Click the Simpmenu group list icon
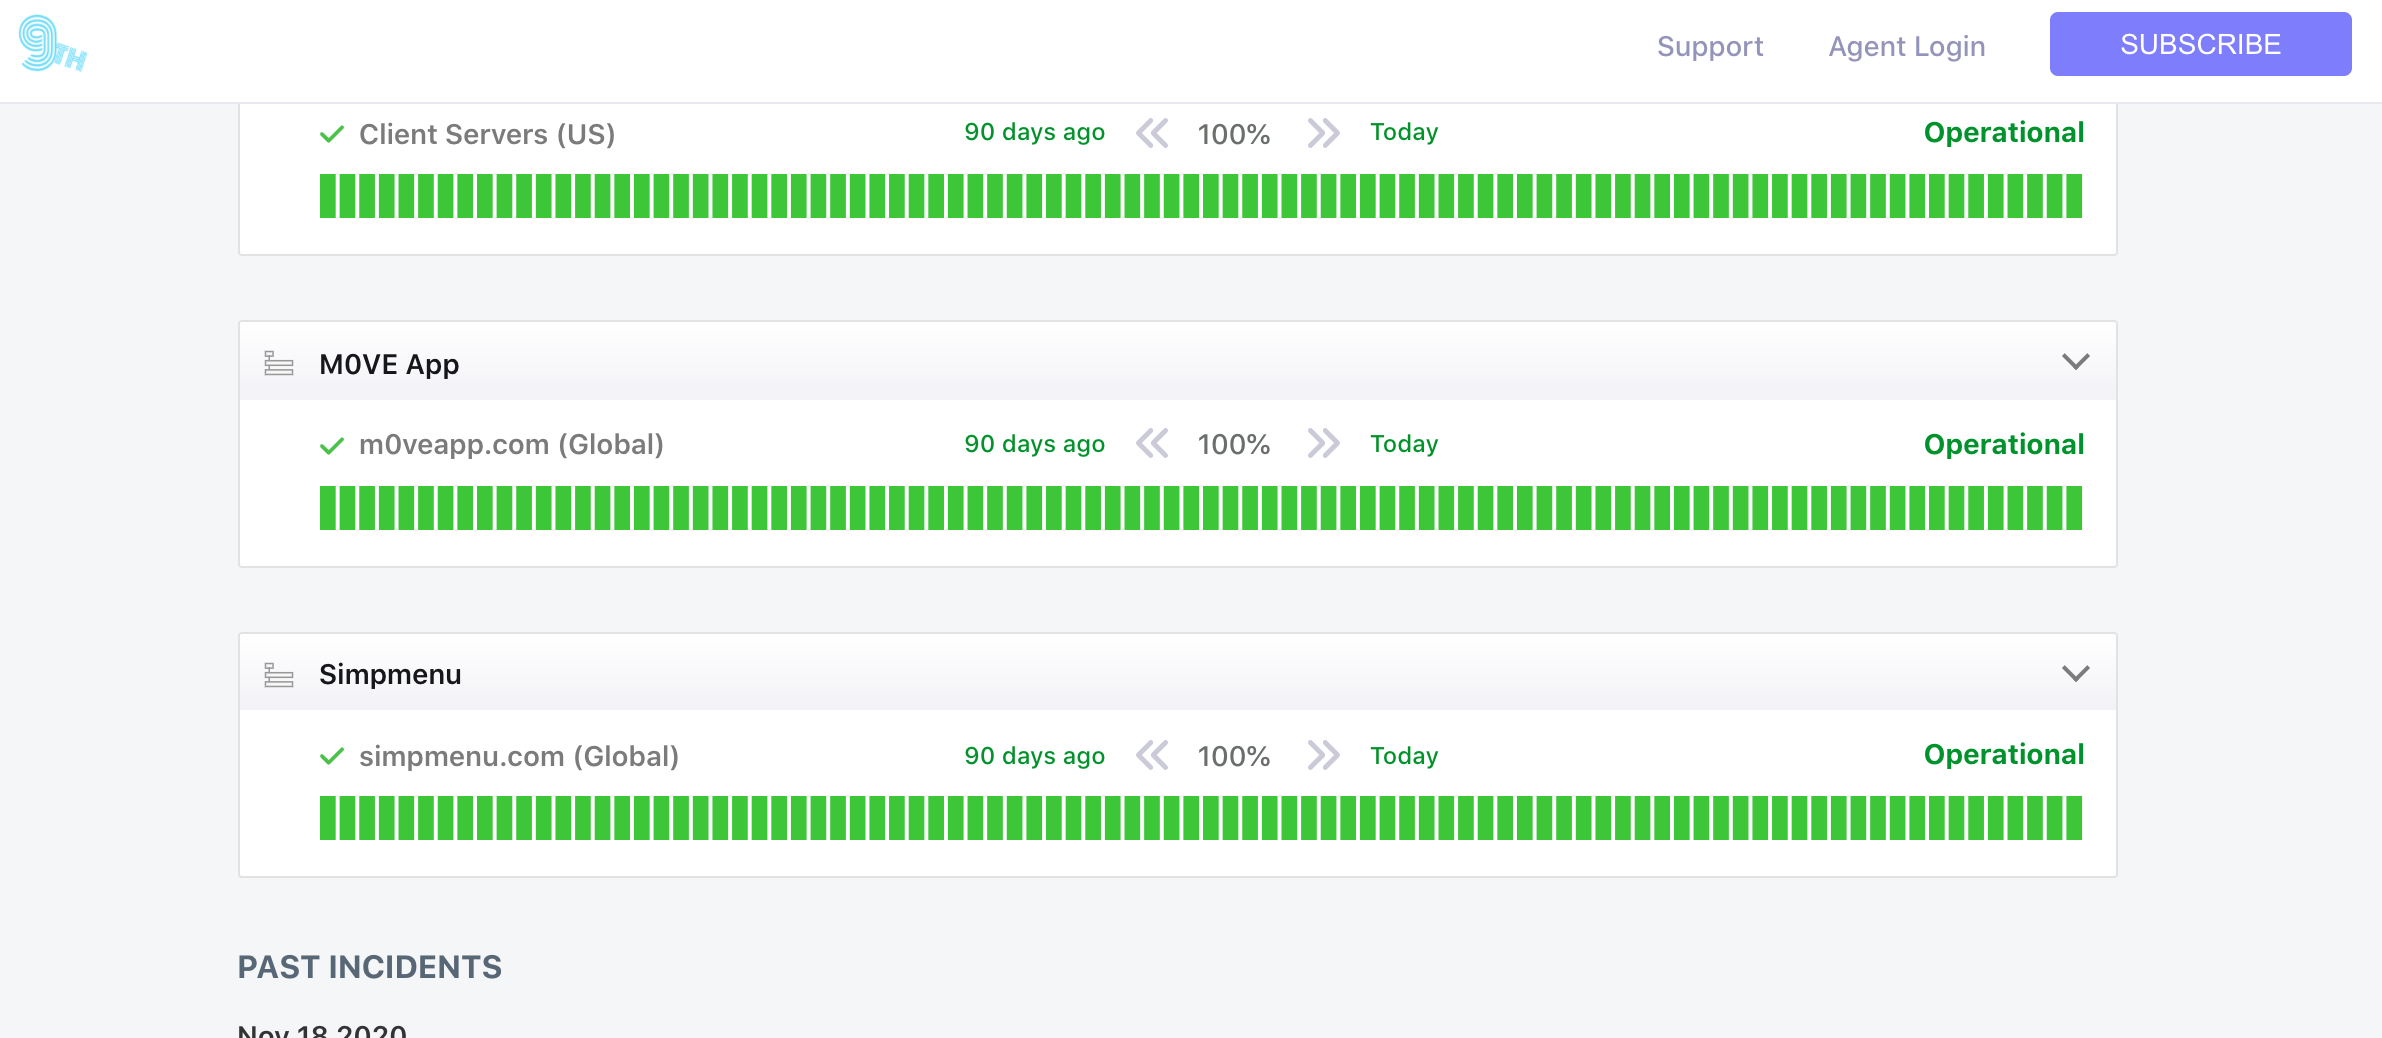2382x1038 pixels. coord(279,675)
